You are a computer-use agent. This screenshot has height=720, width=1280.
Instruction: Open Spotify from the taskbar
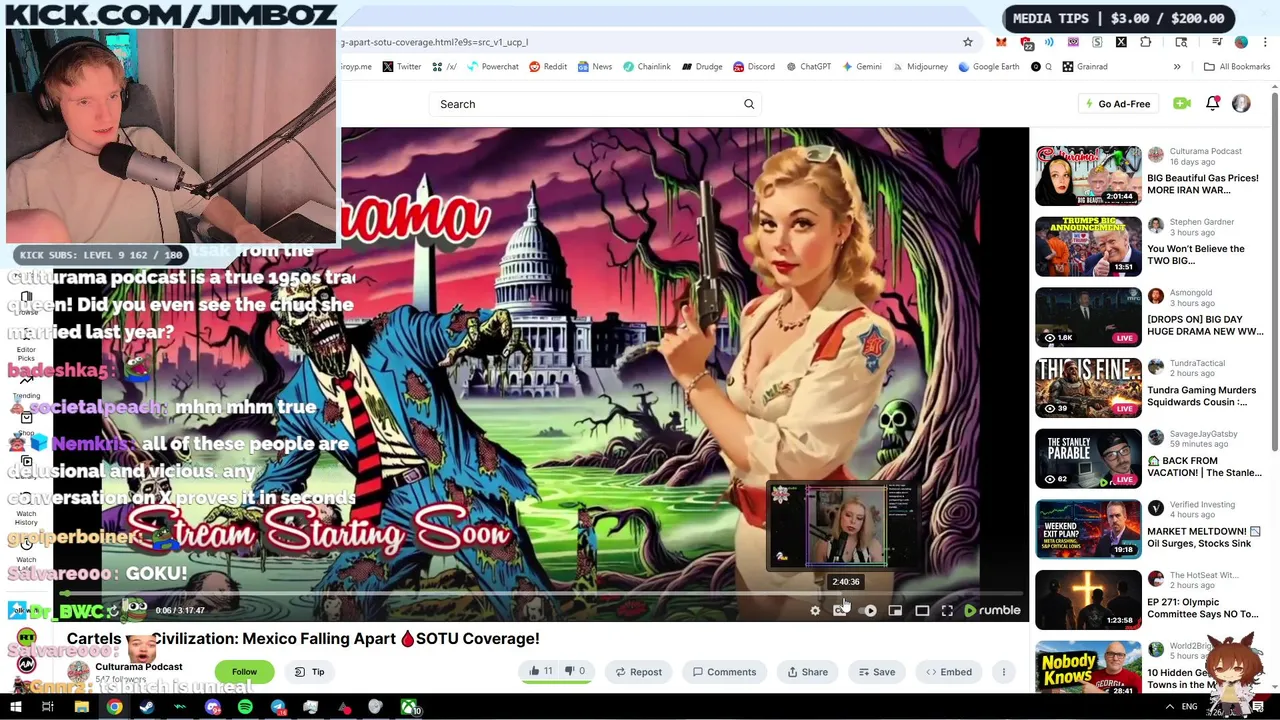pyautogui.click(x=245, y=708)
